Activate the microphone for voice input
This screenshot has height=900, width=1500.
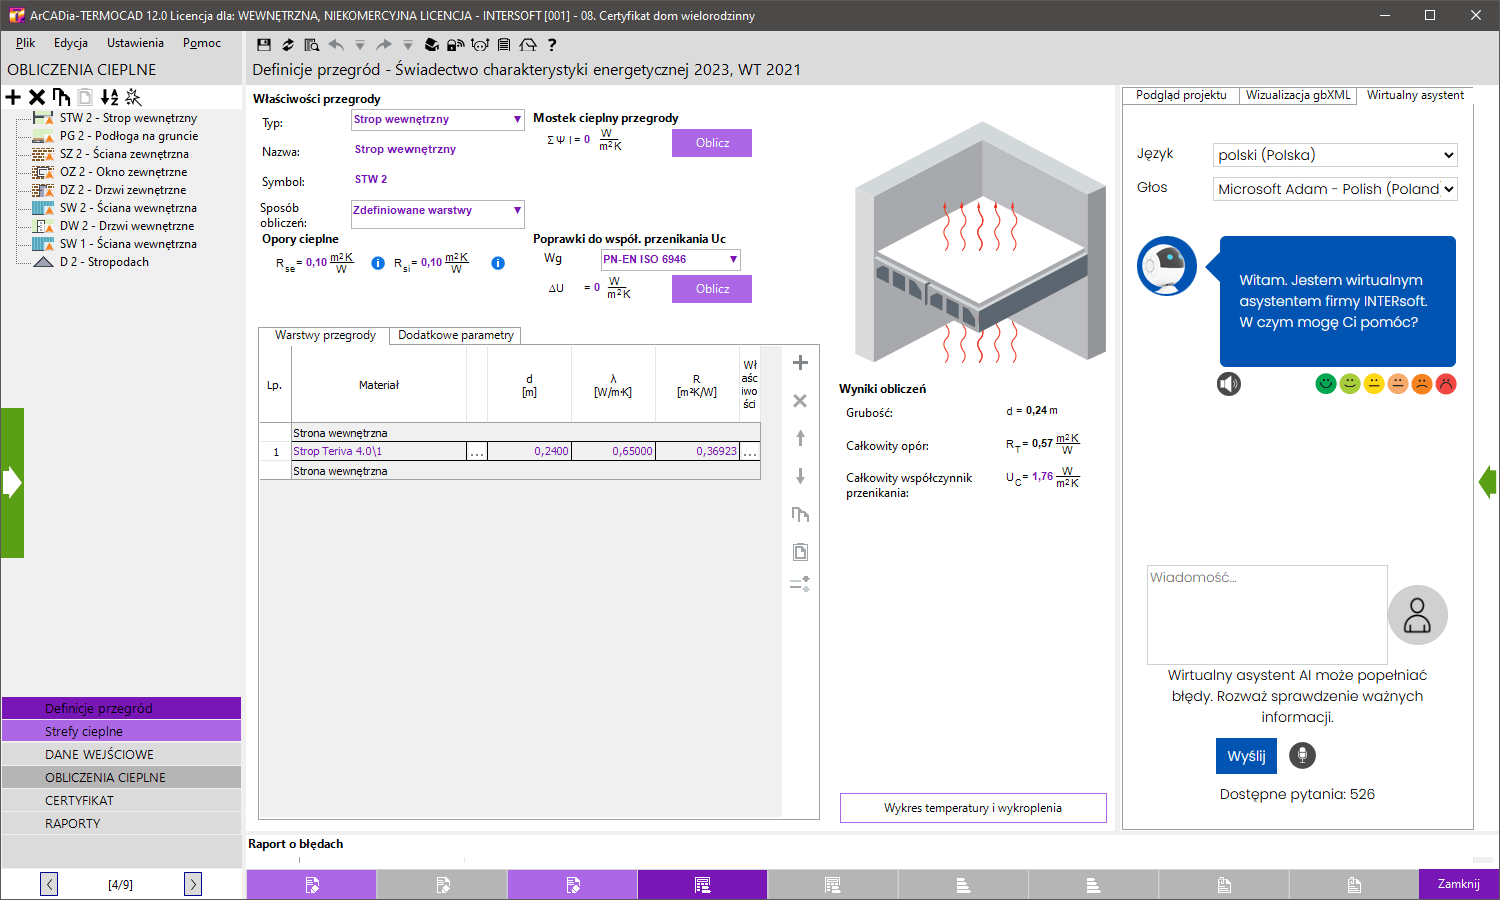tap(1301, 755)
